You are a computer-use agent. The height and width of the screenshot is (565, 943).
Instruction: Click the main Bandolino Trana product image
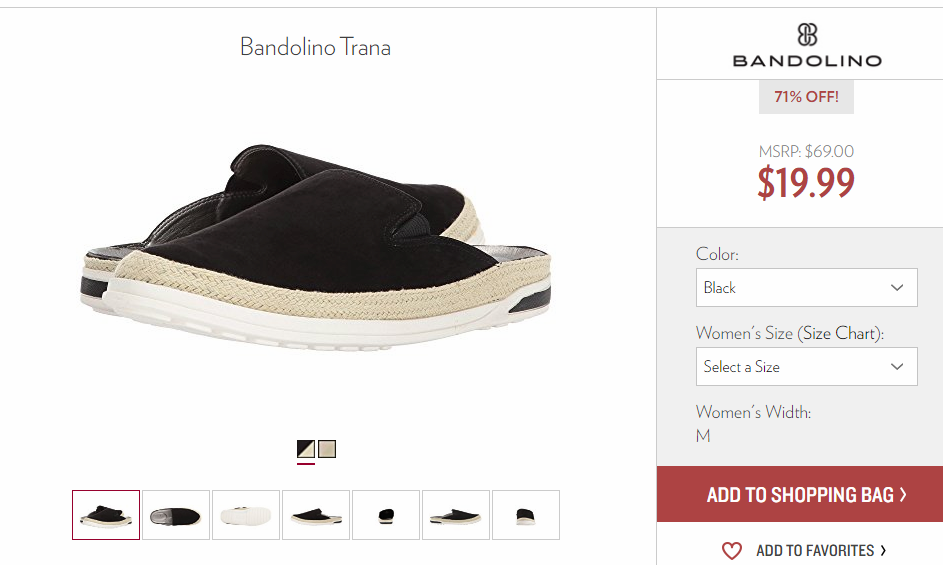[316, 248]
